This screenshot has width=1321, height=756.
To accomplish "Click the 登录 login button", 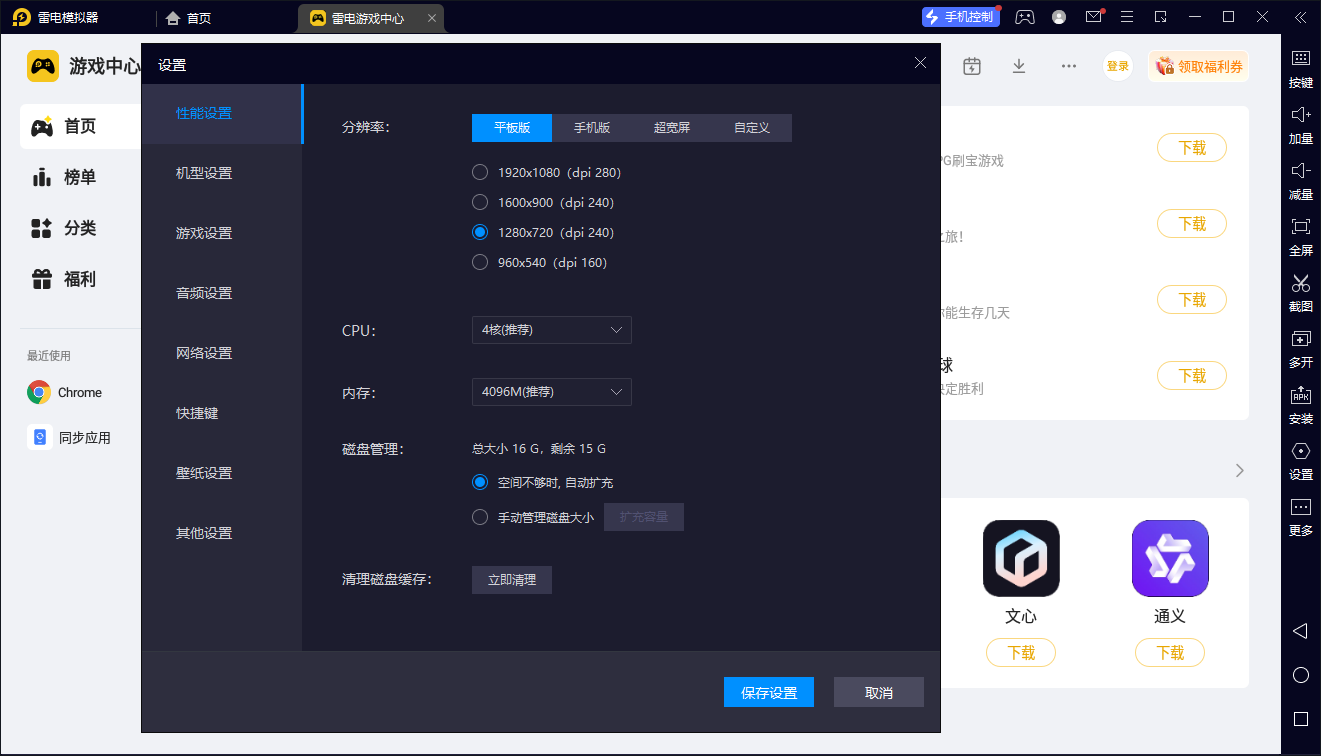I will (1118, 66).
